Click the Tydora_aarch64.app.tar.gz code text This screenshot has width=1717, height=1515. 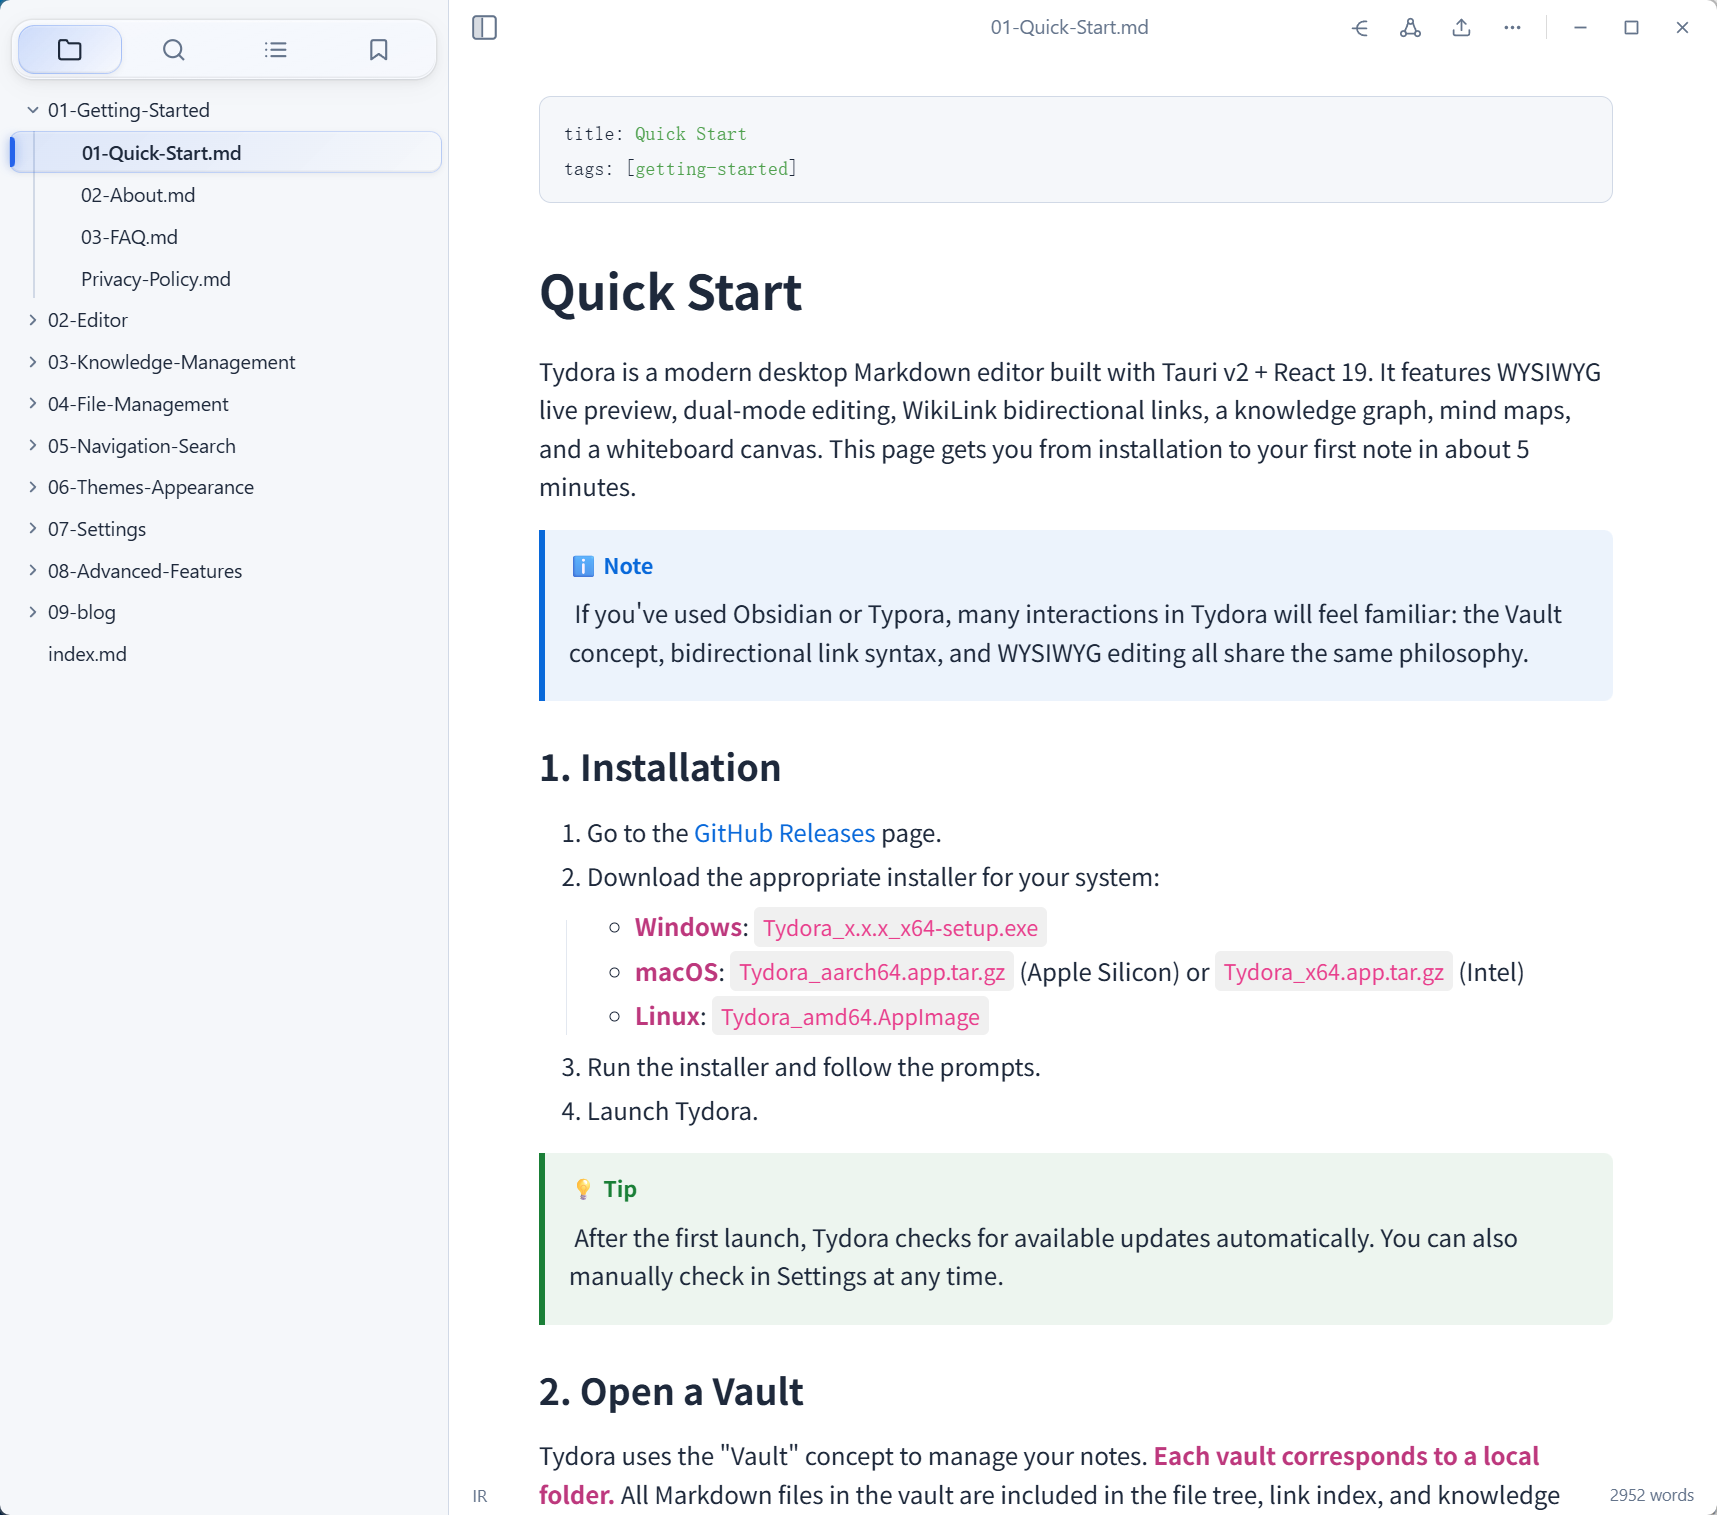point(872,972)
